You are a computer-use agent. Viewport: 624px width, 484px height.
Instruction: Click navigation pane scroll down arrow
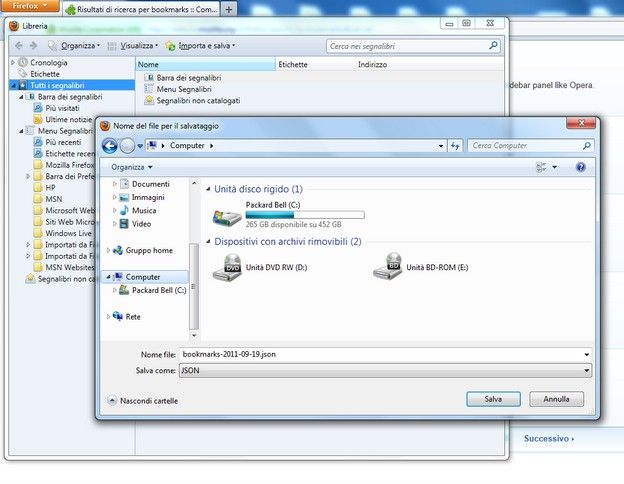[x=194, y=335]
